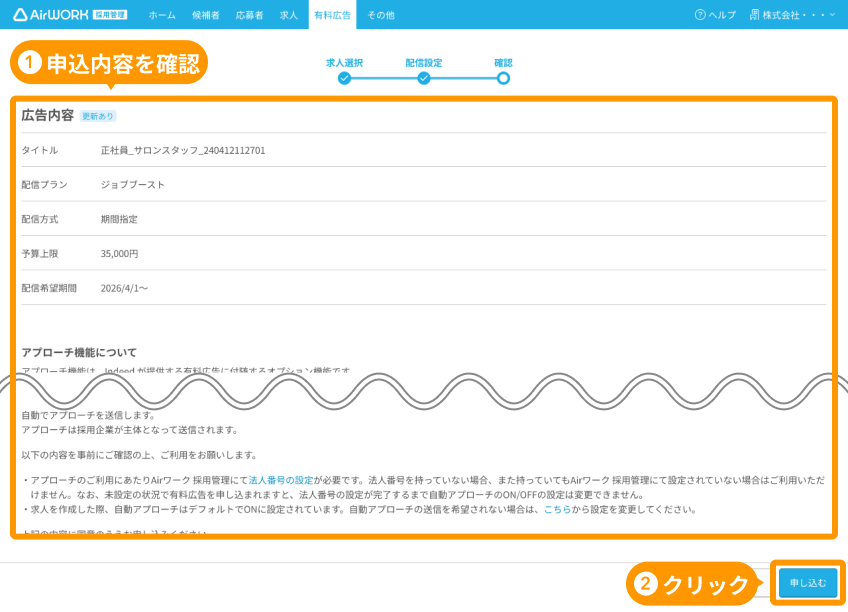848x612 pixels.
Task: Select the budget value 35,000円
Action: tap(119, 254)
